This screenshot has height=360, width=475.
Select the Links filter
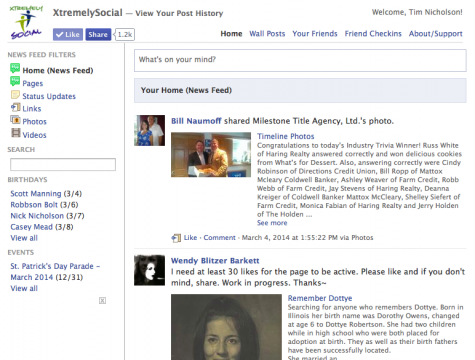32,109
